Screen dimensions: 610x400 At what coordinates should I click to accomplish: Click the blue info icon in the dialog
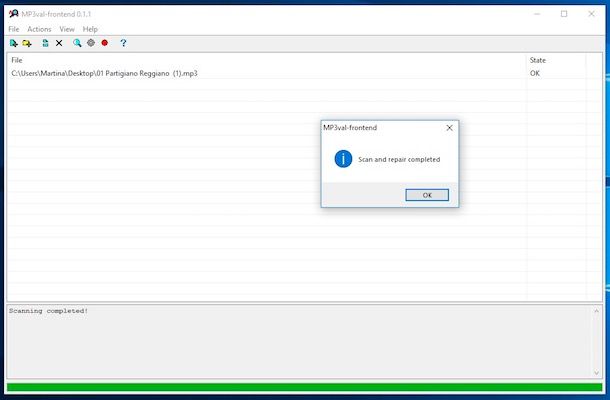coord(343,159)
